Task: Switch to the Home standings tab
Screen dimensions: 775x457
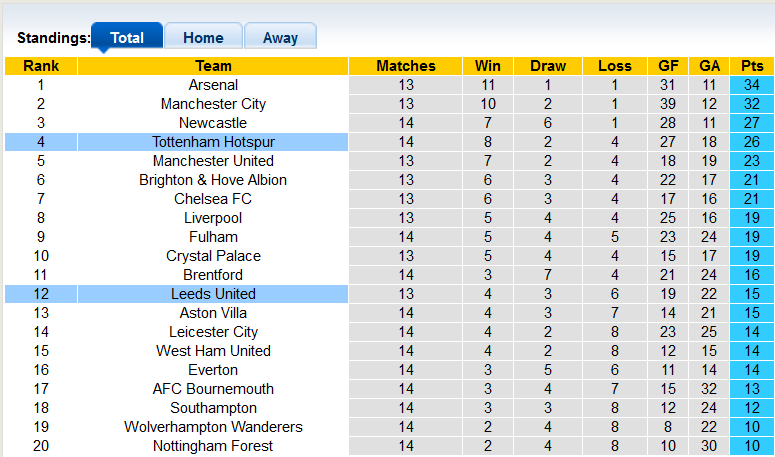Action: tap(203, 38)
